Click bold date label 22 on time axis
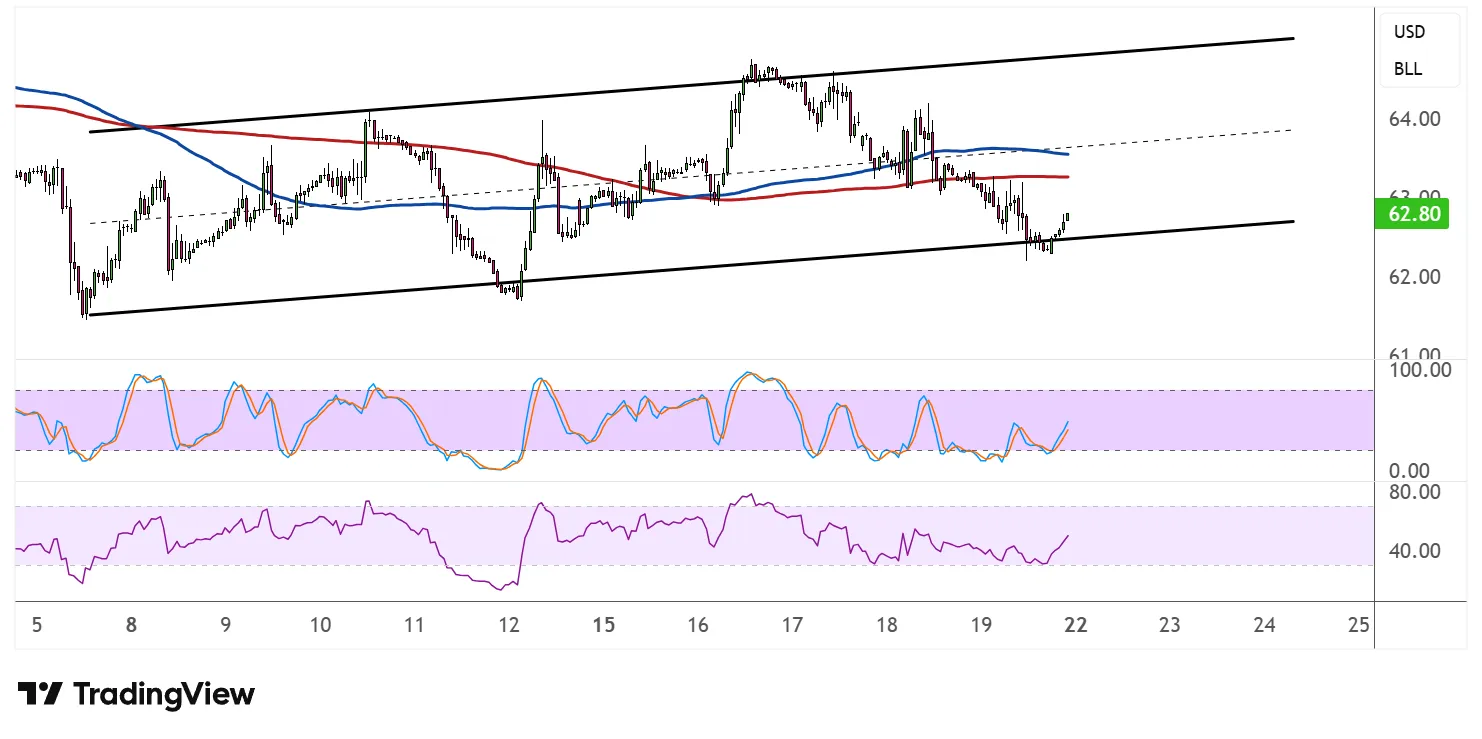The height and width of the screenshot is (739, 1482). (x=1075, y=626)
